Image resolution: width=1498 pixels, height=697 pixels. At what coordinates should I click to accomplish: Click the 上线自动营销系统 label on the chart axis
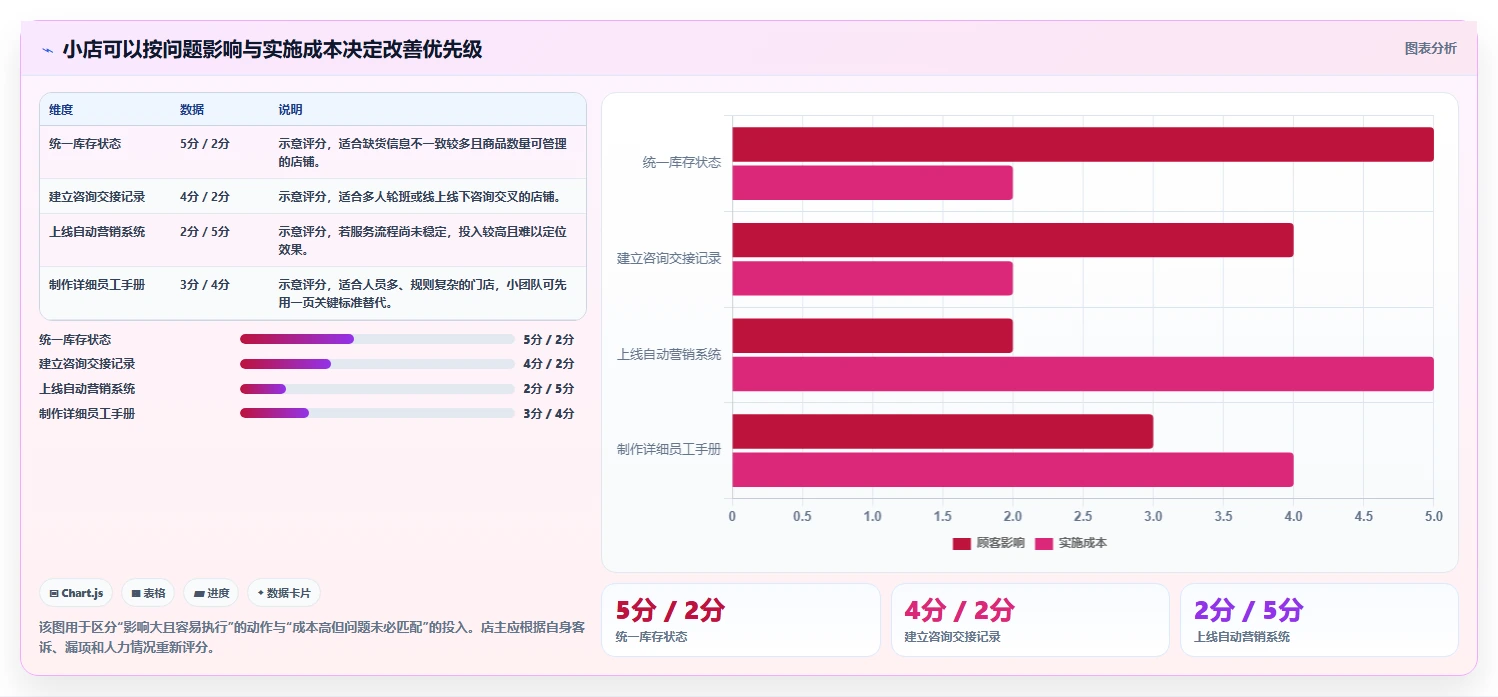point(669,354)
